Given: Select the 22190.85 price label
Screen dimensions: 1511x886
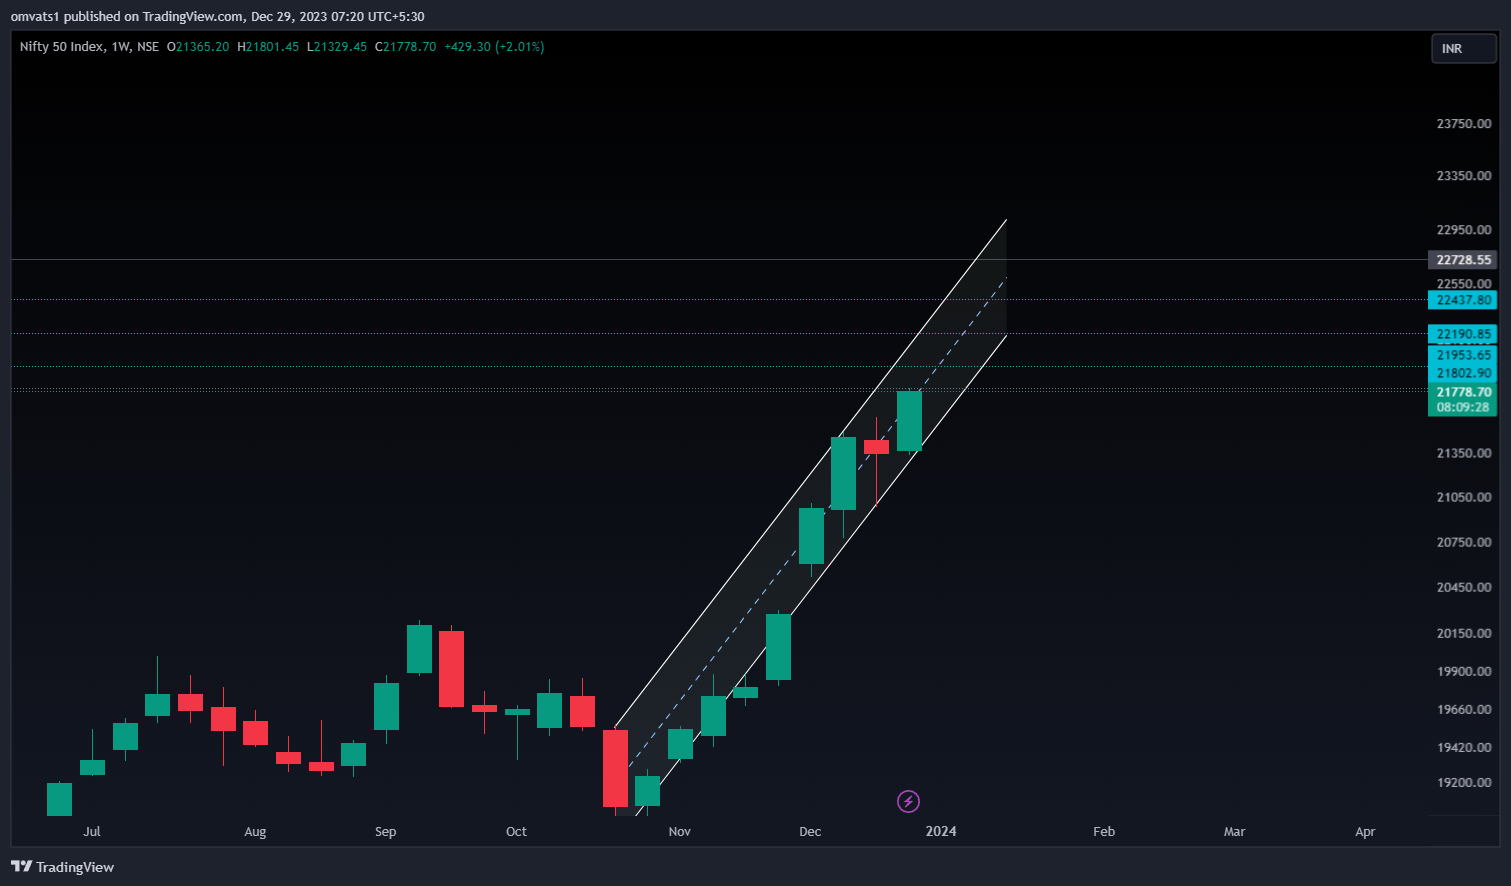Looking at the screenshot, I should click(1463, 334).
